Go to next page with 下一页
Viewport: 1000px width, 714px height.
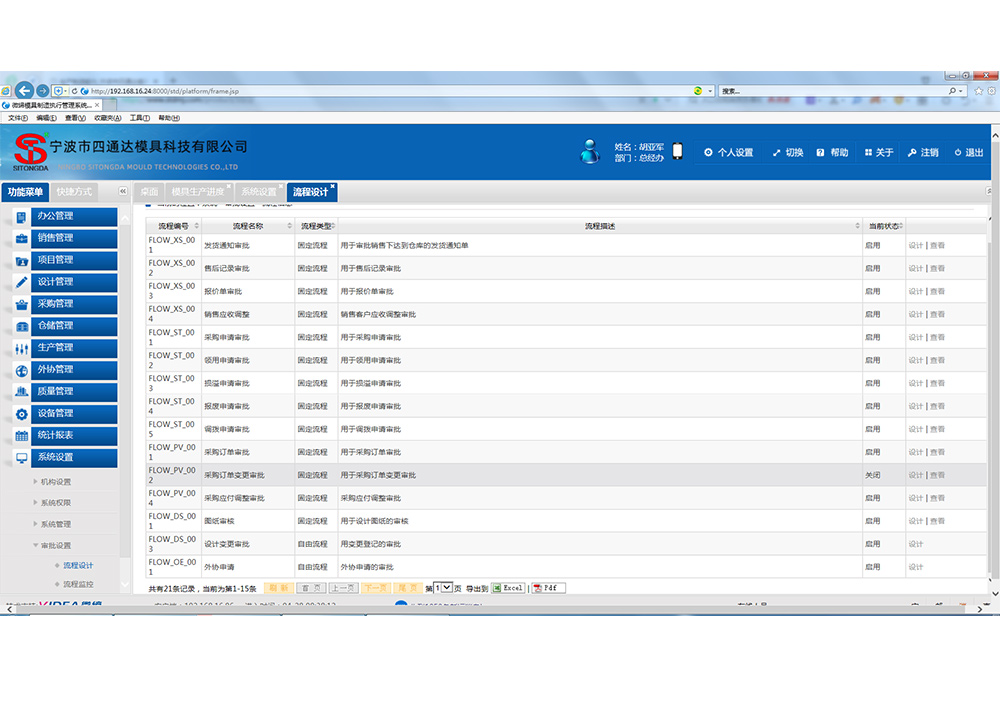(x=375, y=588)
